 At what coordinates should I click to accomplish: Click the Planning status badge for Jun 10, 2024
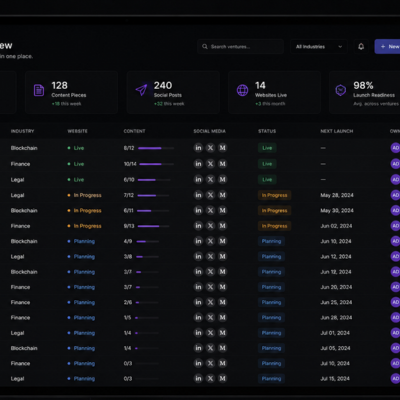click(x=271, y=241)
